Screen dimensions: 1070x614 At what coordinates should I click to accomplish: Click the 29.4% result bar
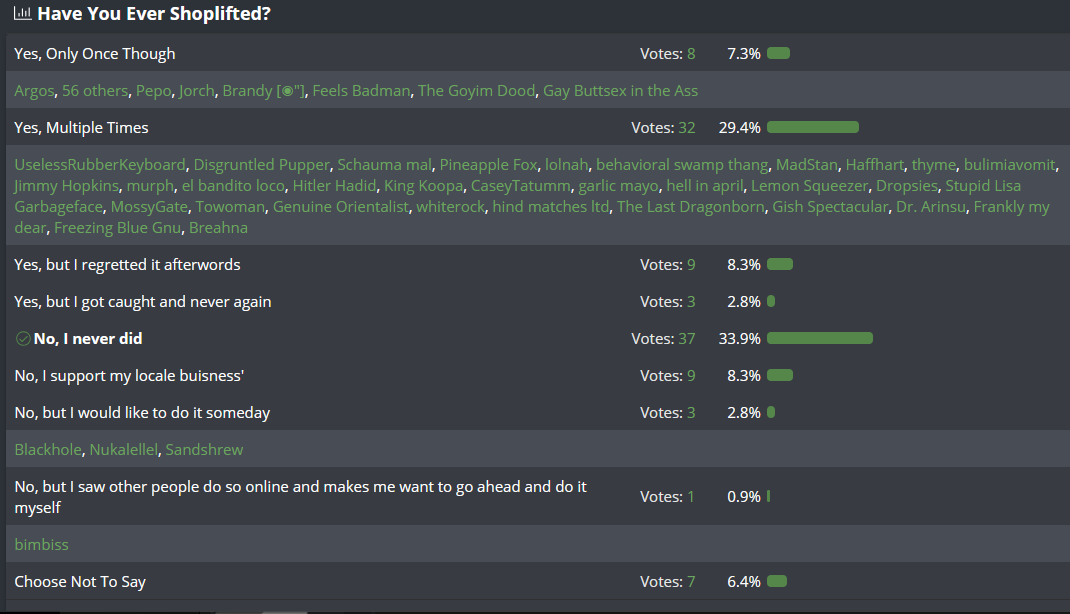(x=813, y=128)
